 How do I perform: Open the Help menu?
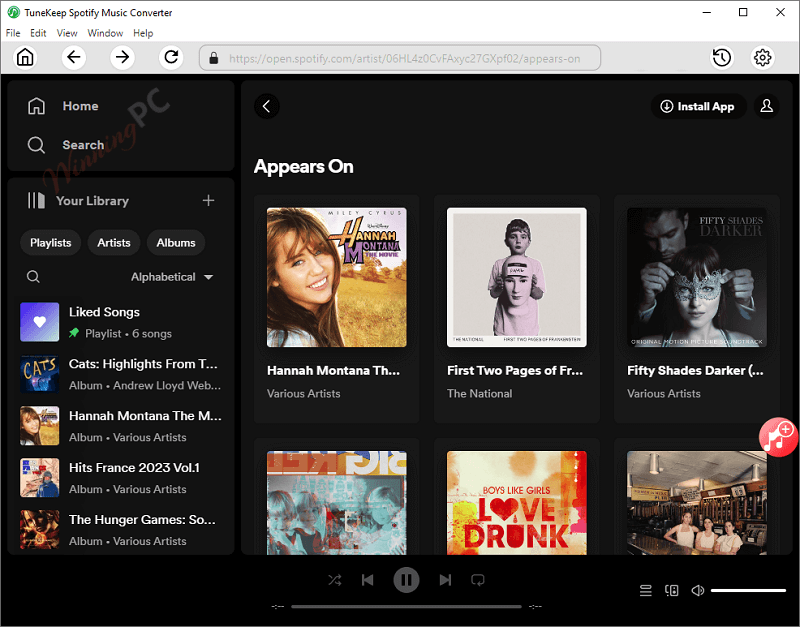pyautogui.click(x=143, y=33)
